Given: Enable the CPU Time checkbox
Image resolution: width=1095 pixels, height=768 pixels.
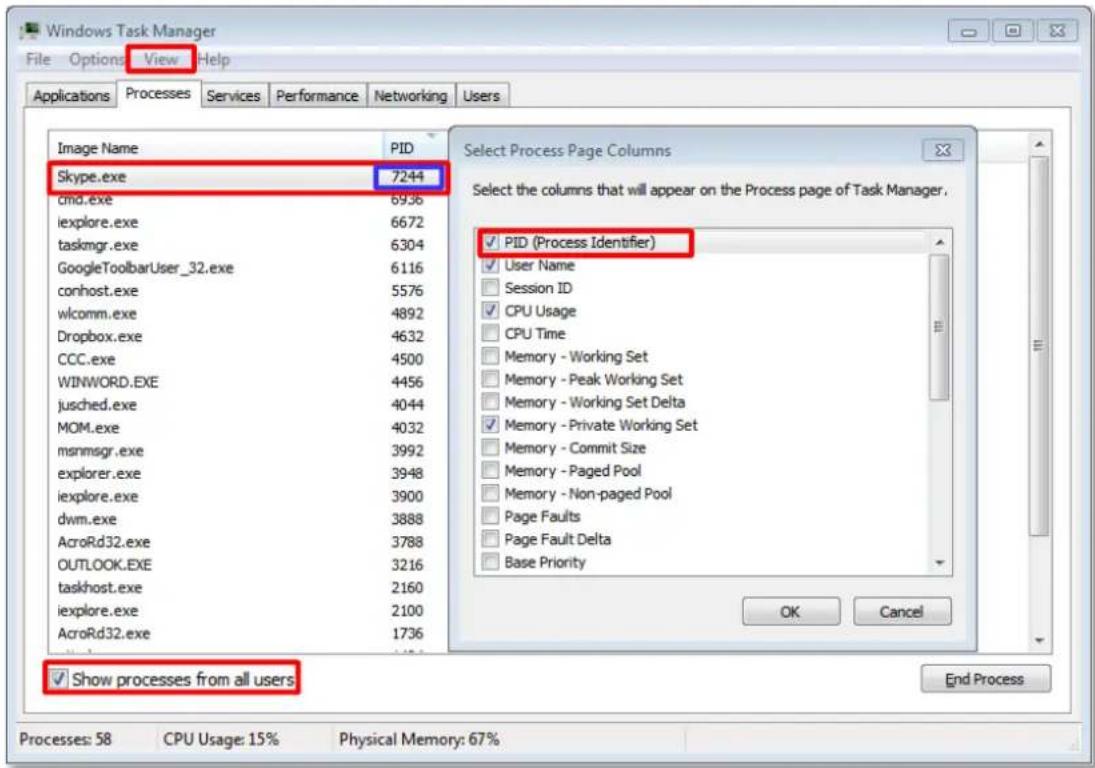Looking at the screenshot, I should tap(491, 334).
